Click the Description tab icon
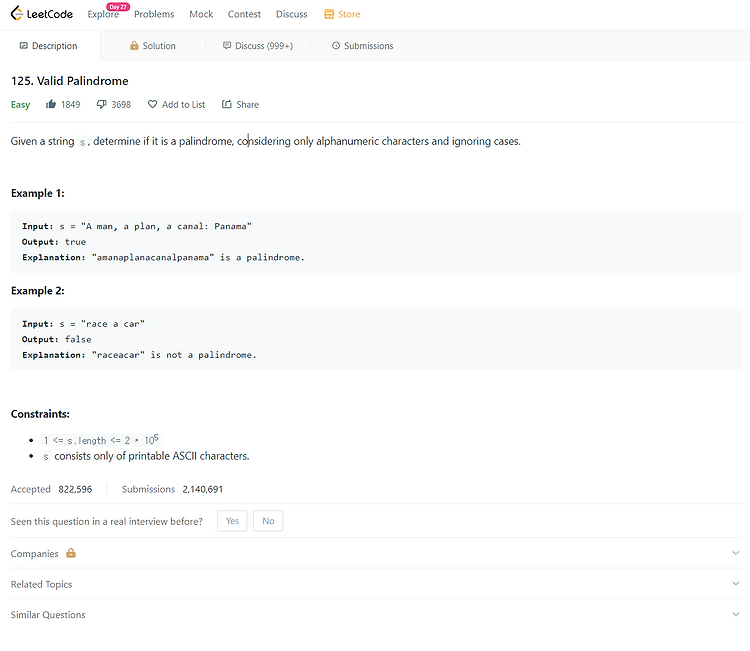 coord(23,45)
